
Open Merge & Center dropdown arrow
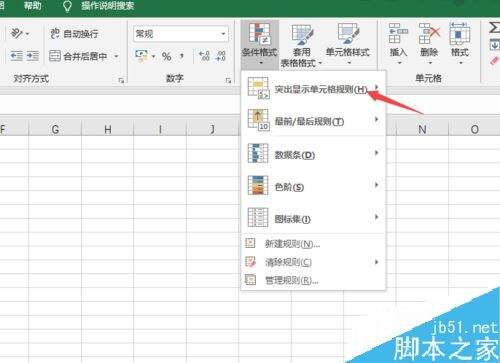pos(116,56)
